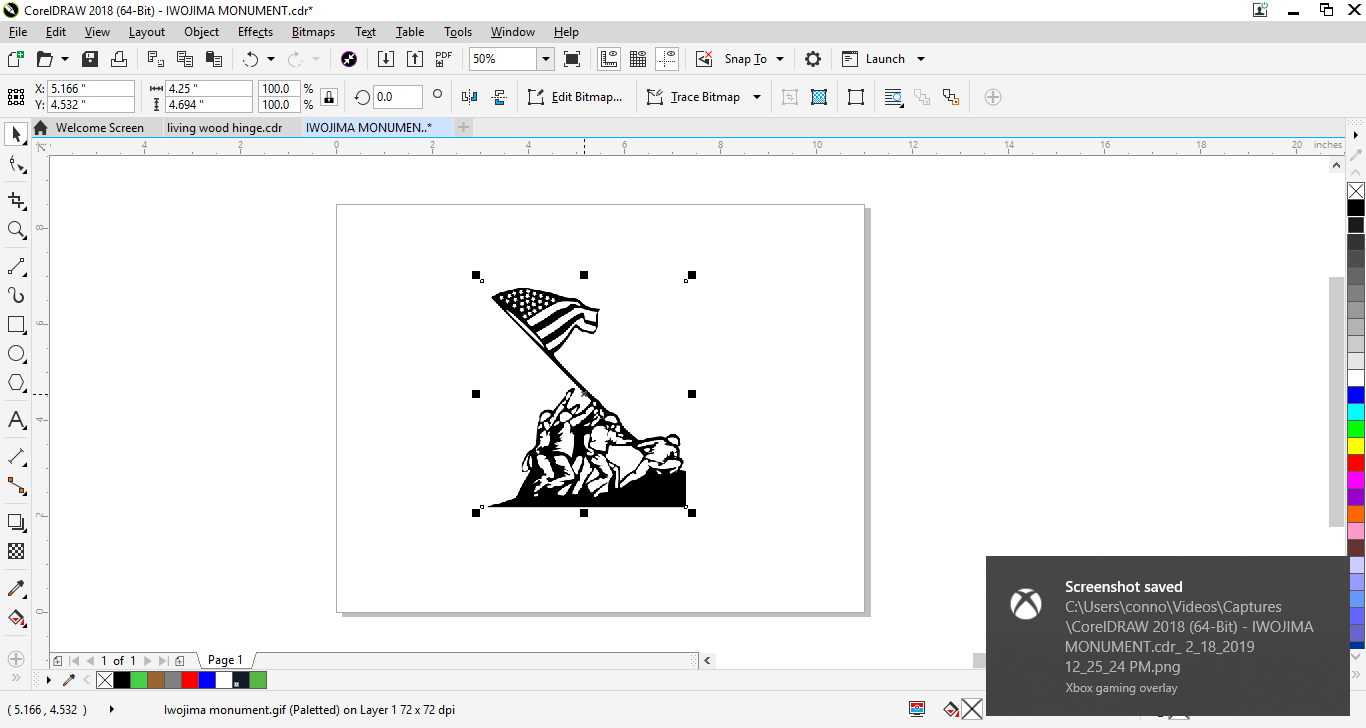
Task: Open Options with the gear icon
Action: coord(813,59)
